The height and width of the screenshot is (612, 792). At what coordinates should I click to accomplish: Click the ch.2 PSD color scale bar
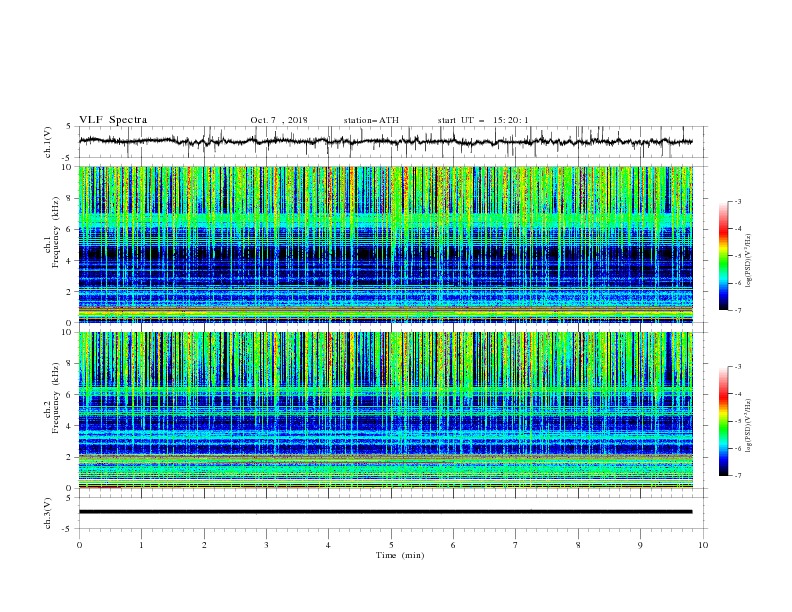click(724, 421)
